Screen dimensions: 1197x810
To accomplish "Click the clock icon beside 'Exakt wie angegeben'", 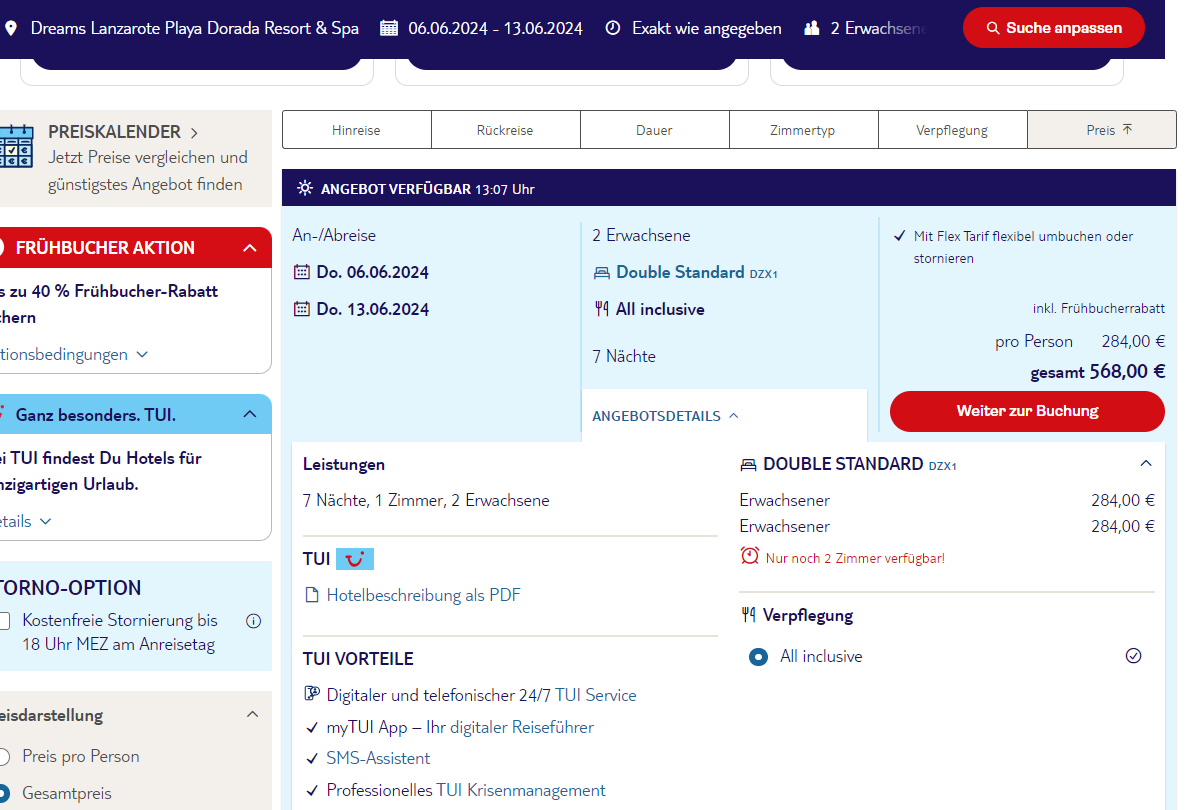I will click(613, 28).
